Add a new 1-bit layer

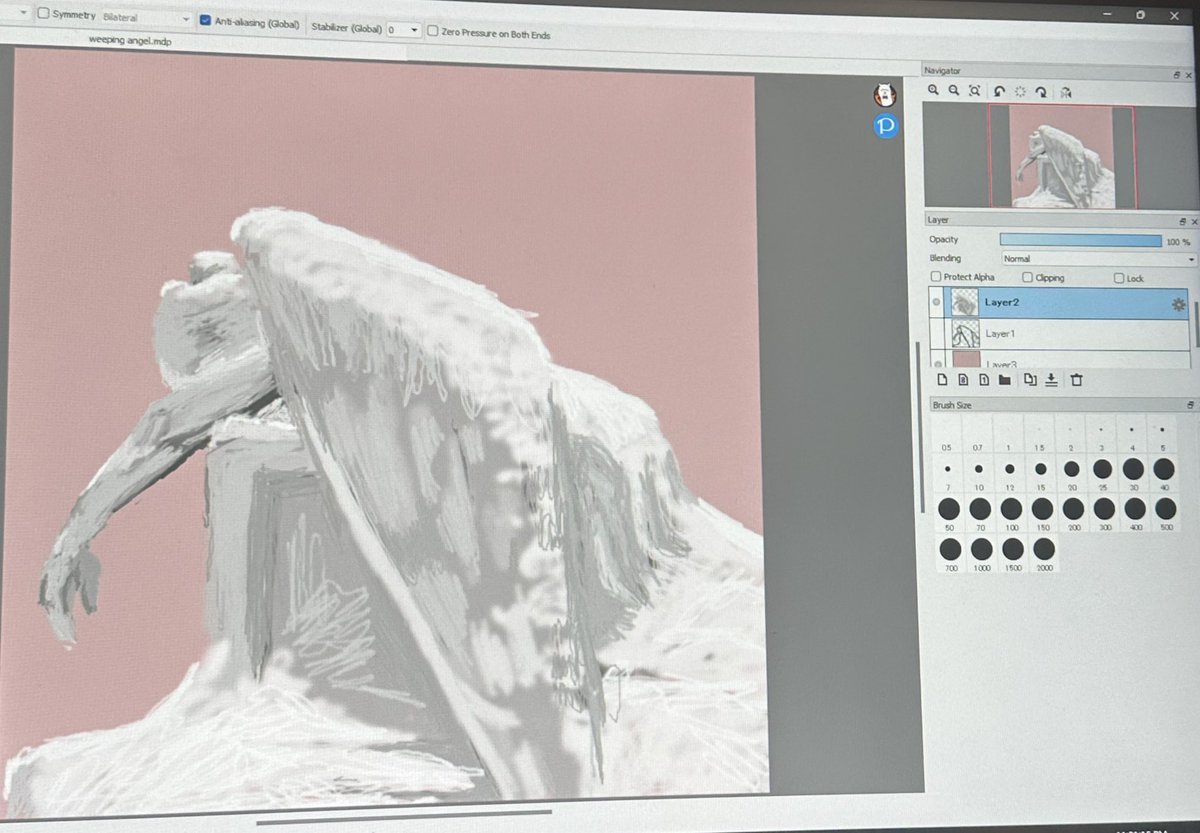point(984,379)
